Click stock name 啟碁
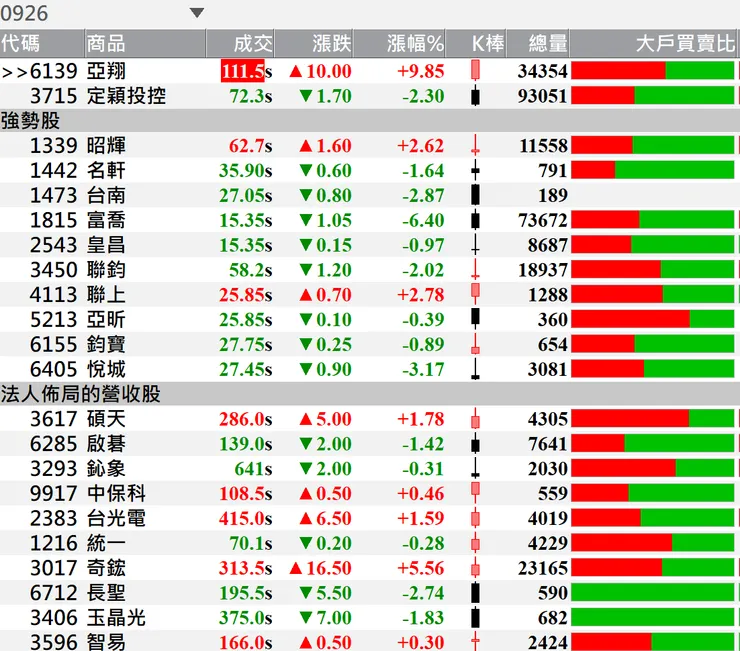The height and width of the screenshot is (651, 740). point(106,444)
